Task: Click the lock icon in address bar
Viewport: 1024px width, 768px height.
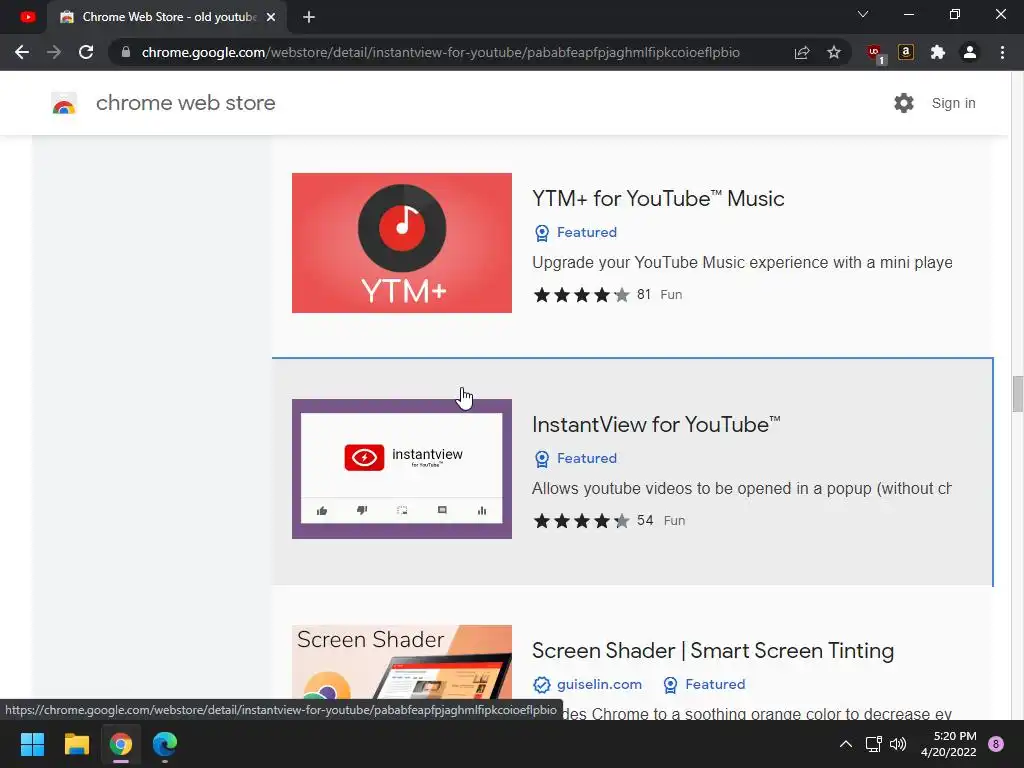Action: tap(126, 52)
